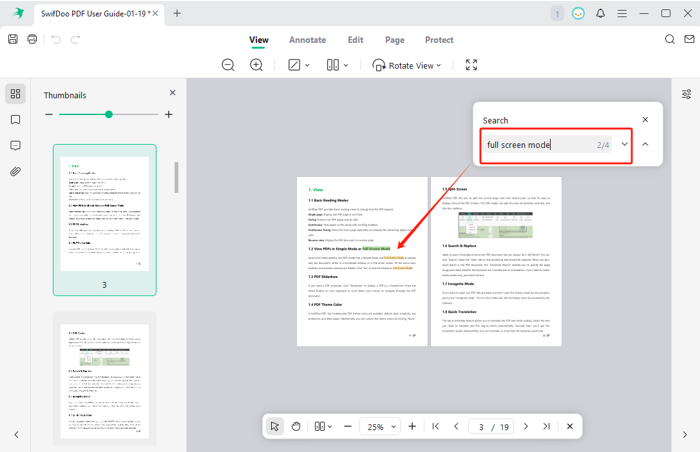Switch to the Page tab
This screenshot has width=700, height=452.
click(x=395, y=40)
